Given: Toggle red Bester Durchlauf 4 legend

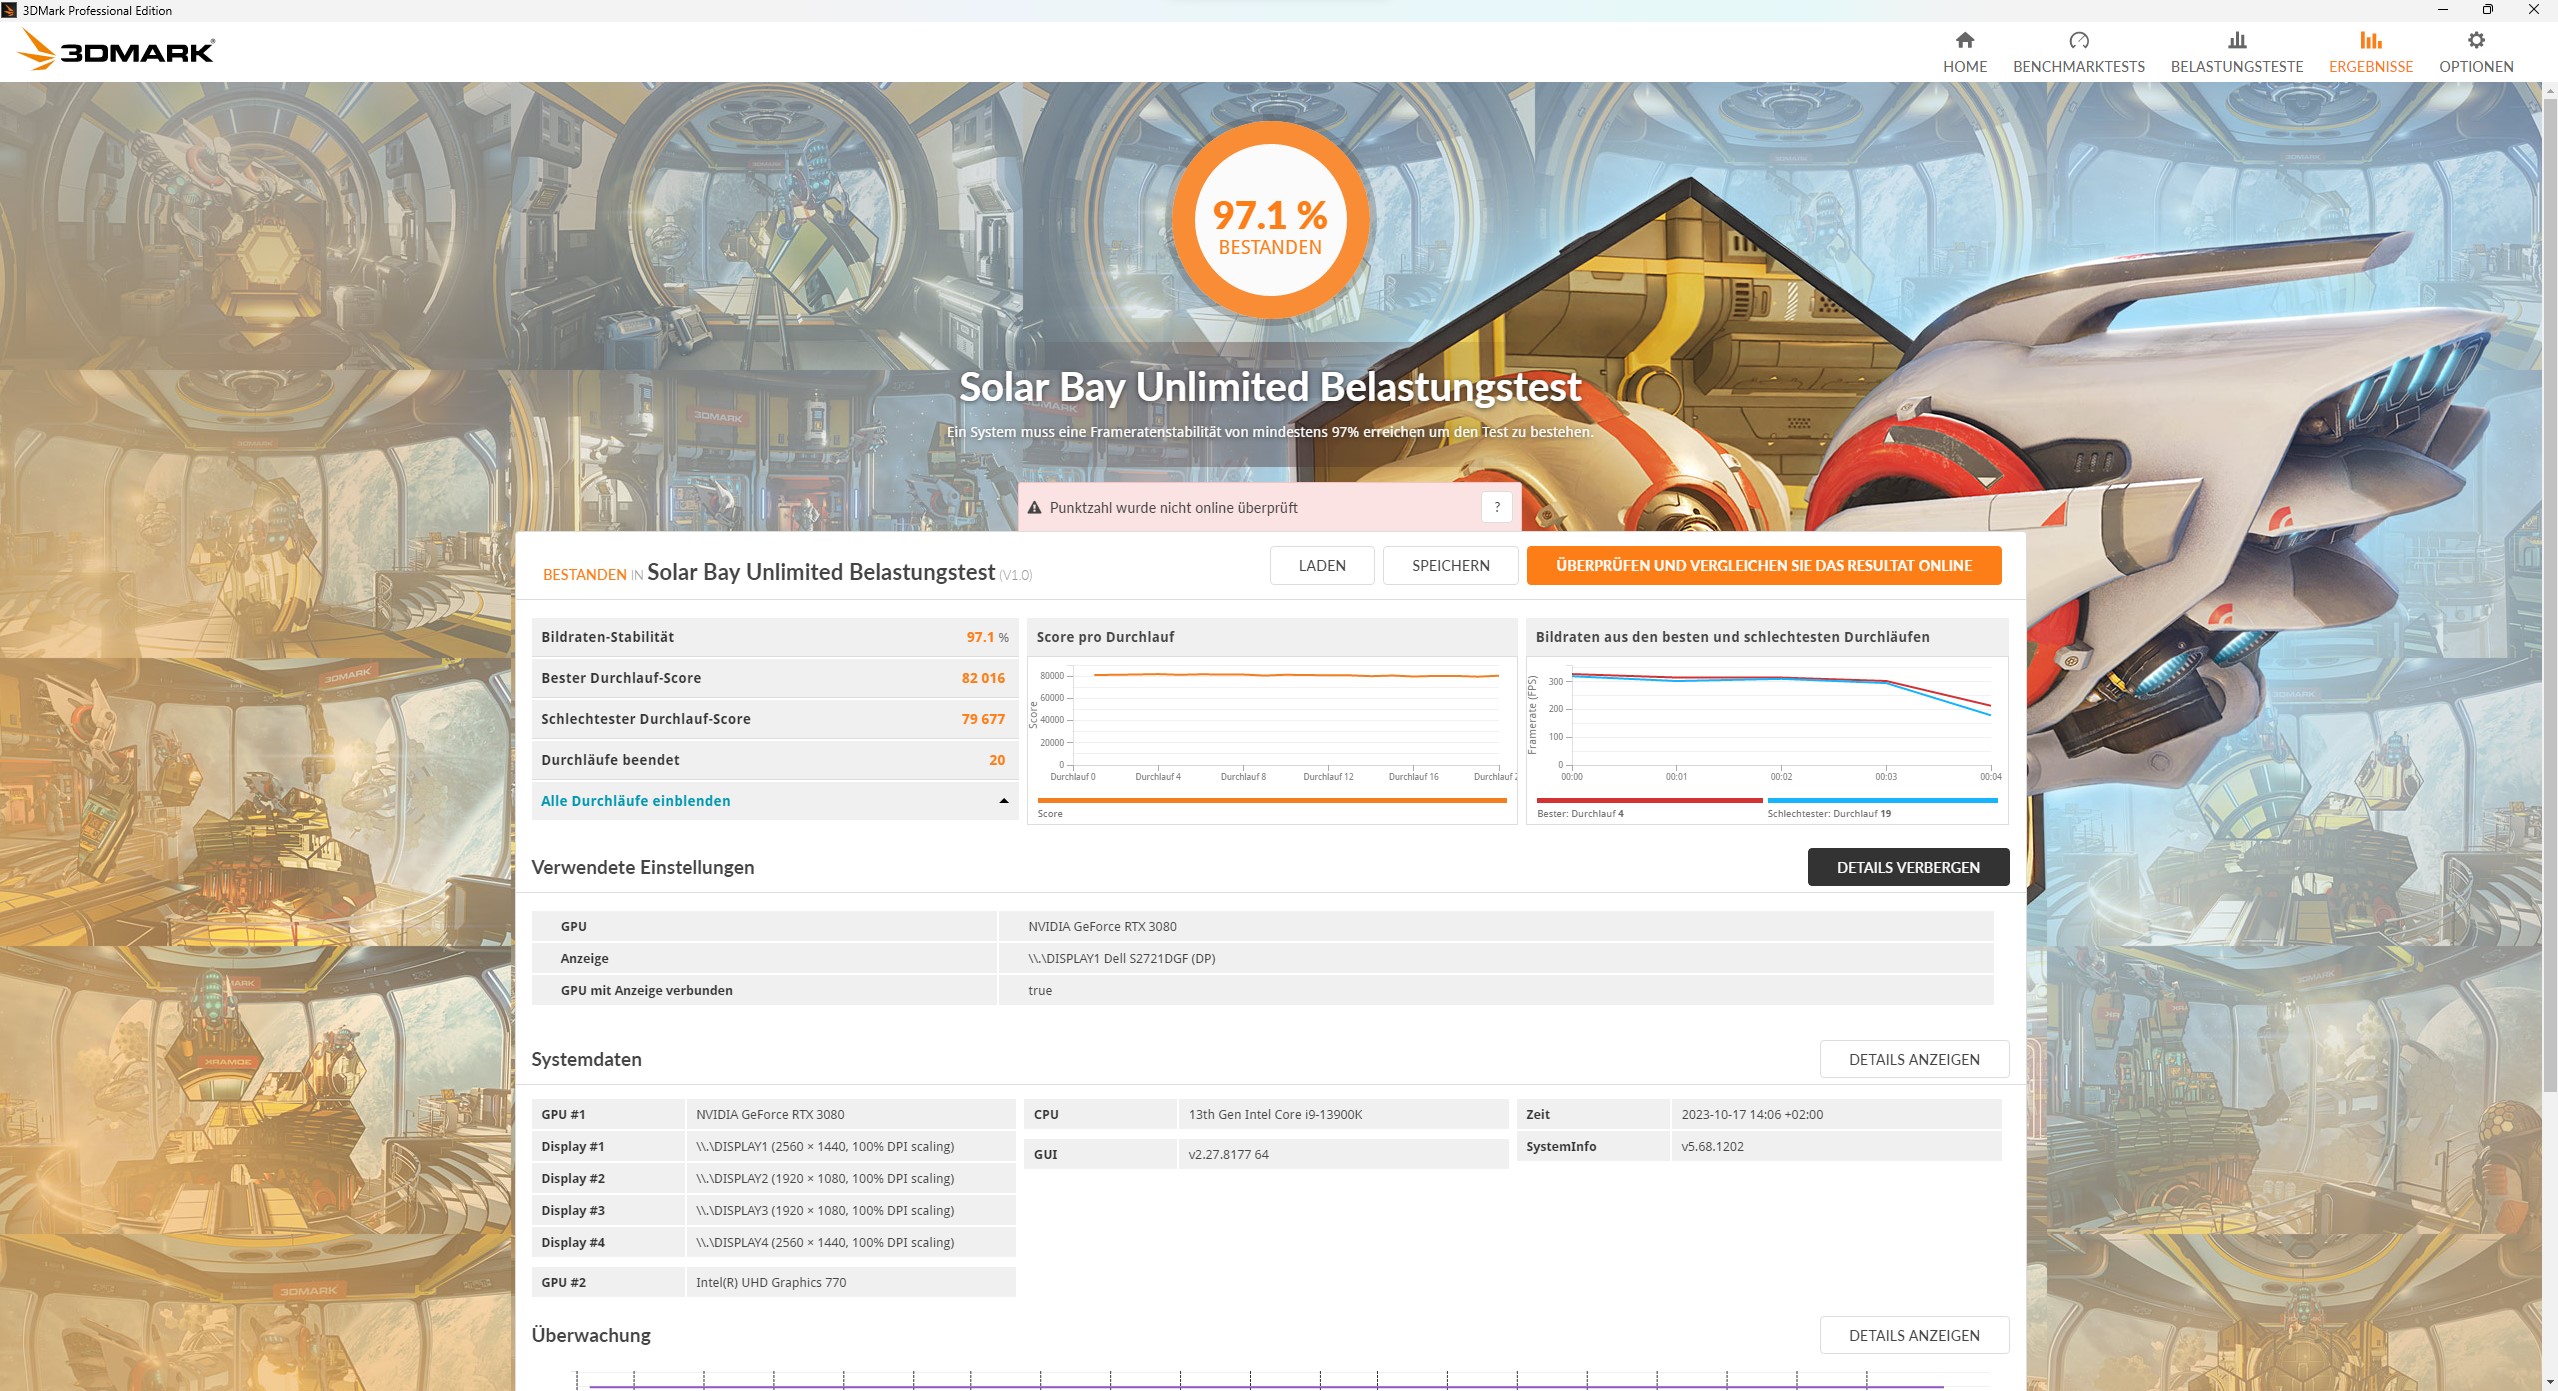Looking at the screenshot, I should point(1648,801).
